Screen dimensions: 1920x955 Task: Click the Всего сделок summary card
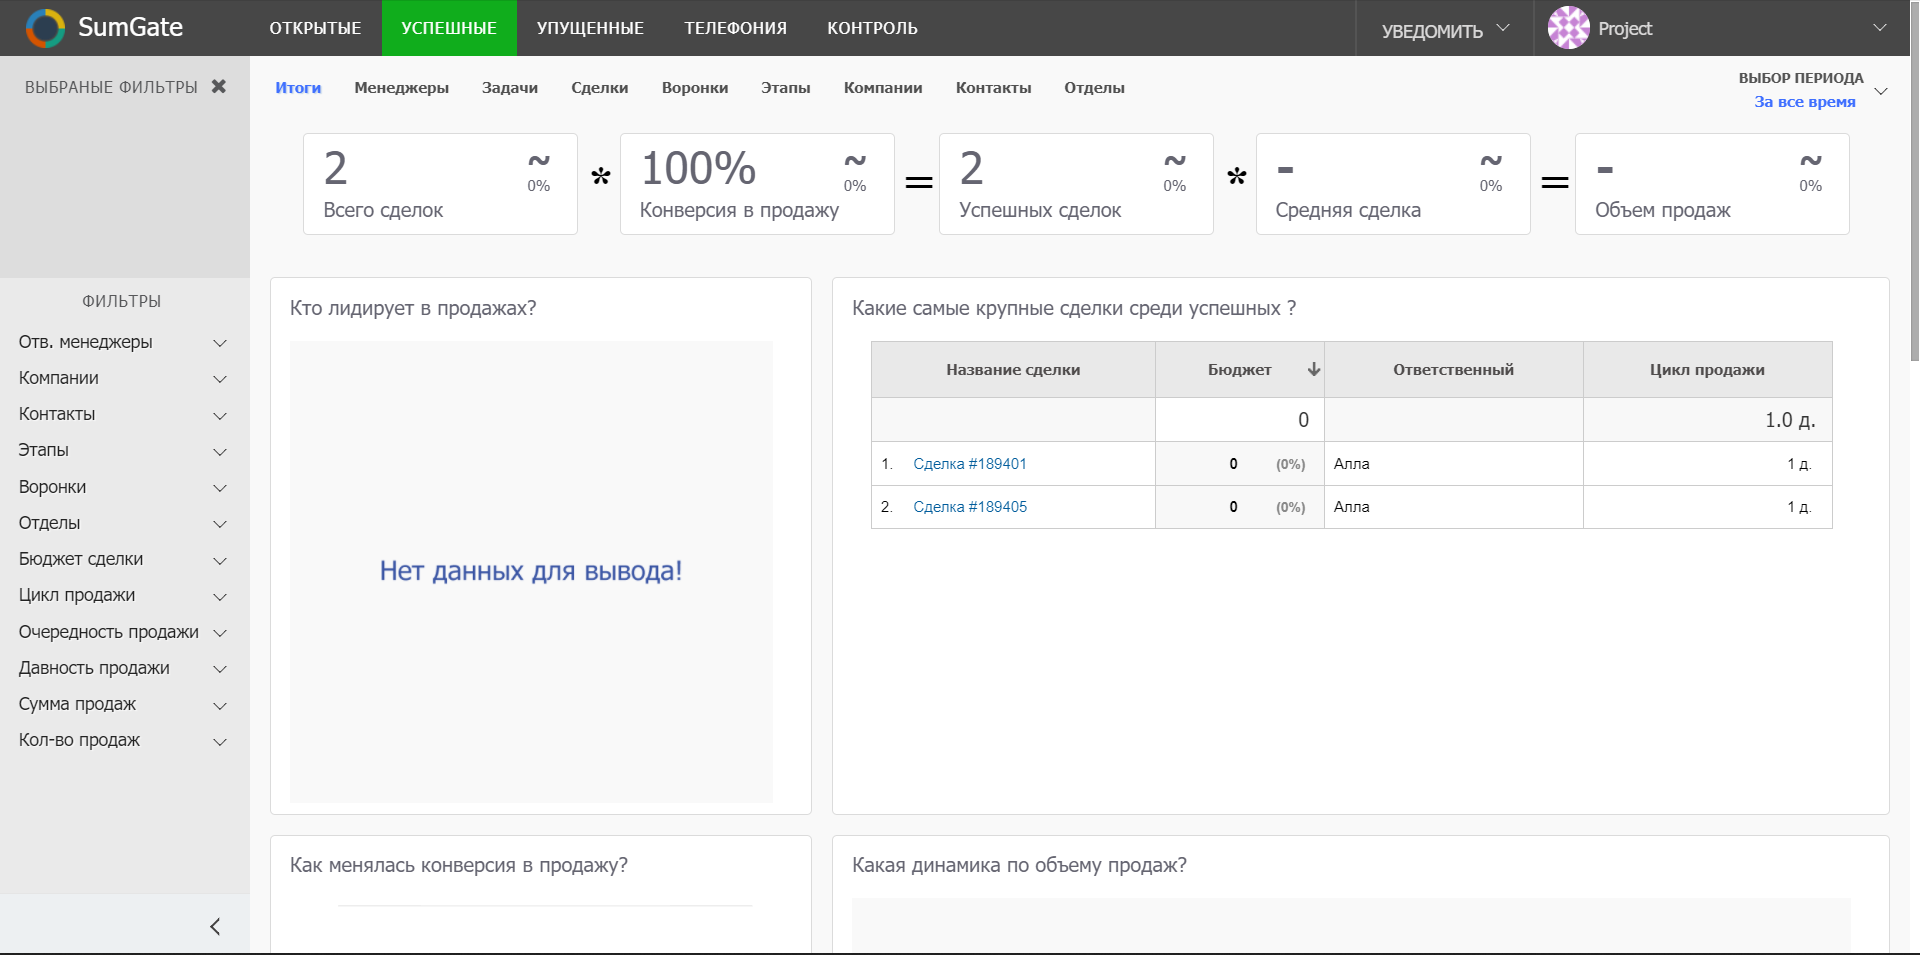[x=440, y=184]
